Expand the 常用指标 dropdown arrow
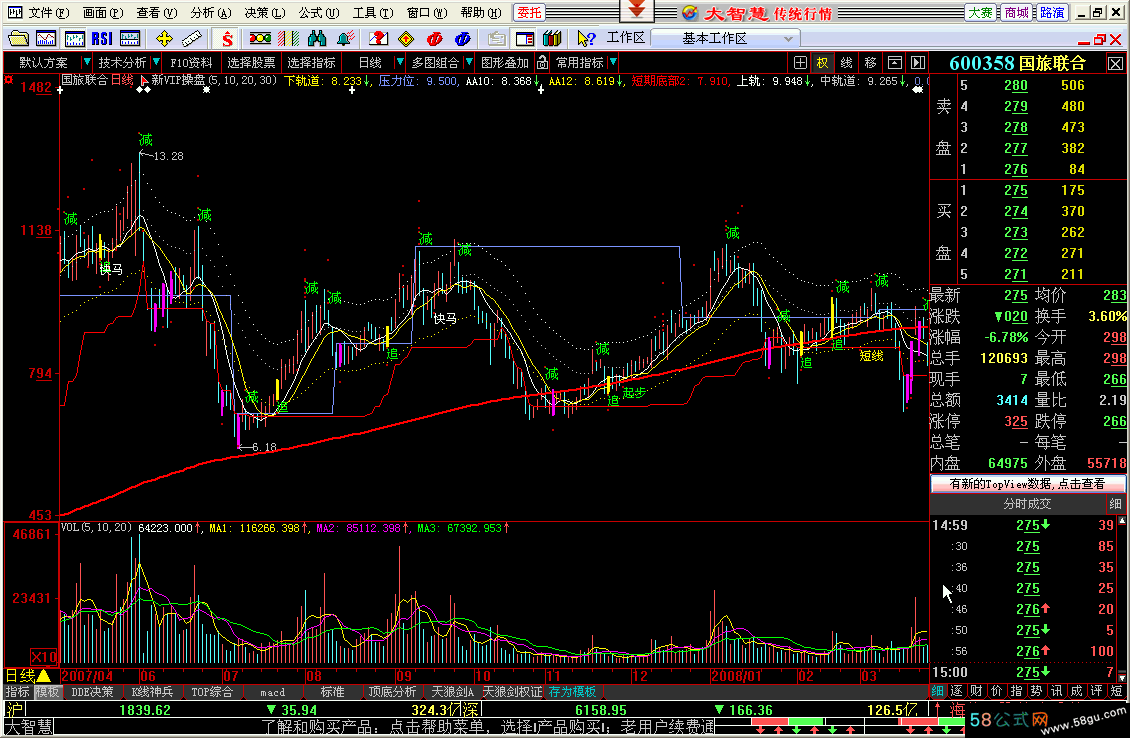The width and height of the screenshot is (1130, 738). [x=613, y=63]
